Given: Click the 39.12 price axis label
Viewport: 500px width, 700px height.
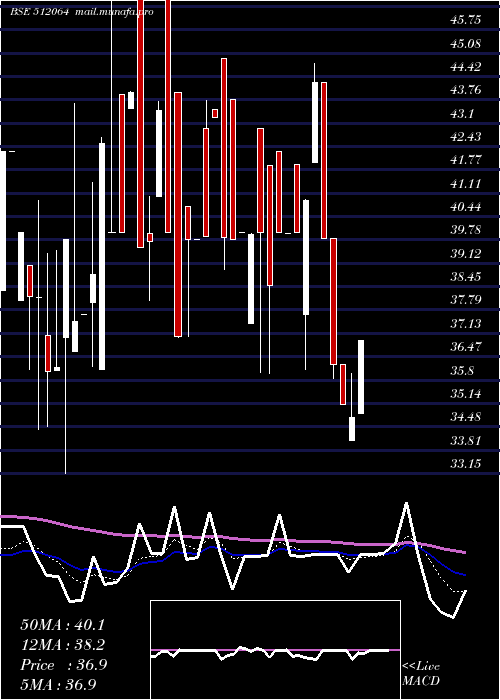Looking at the screenshot, I should (x=466, y=254).
